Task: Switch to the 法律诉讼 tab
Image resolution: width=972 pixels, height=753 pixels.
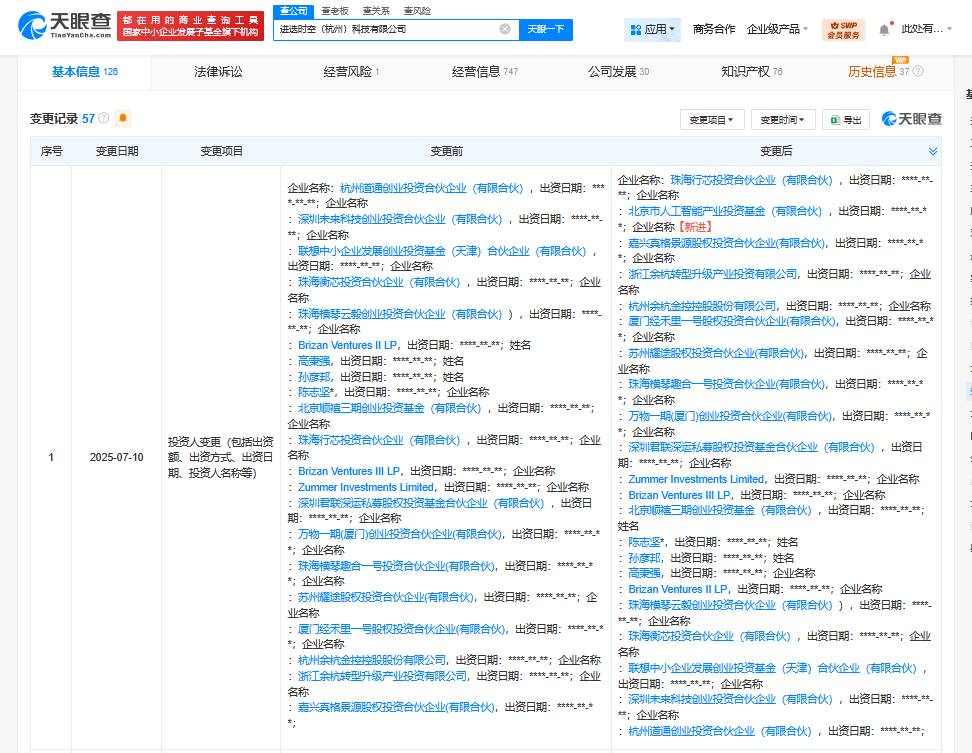Action: click(x=218, y=72)
